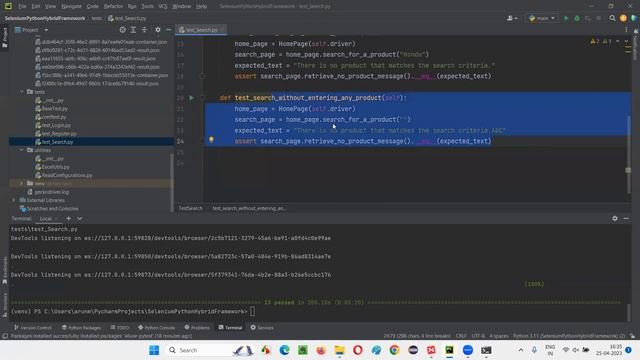Hide the Project panel with minus icon
The height and width of the screenshot is (360, 640).
(x=168, y=30)
